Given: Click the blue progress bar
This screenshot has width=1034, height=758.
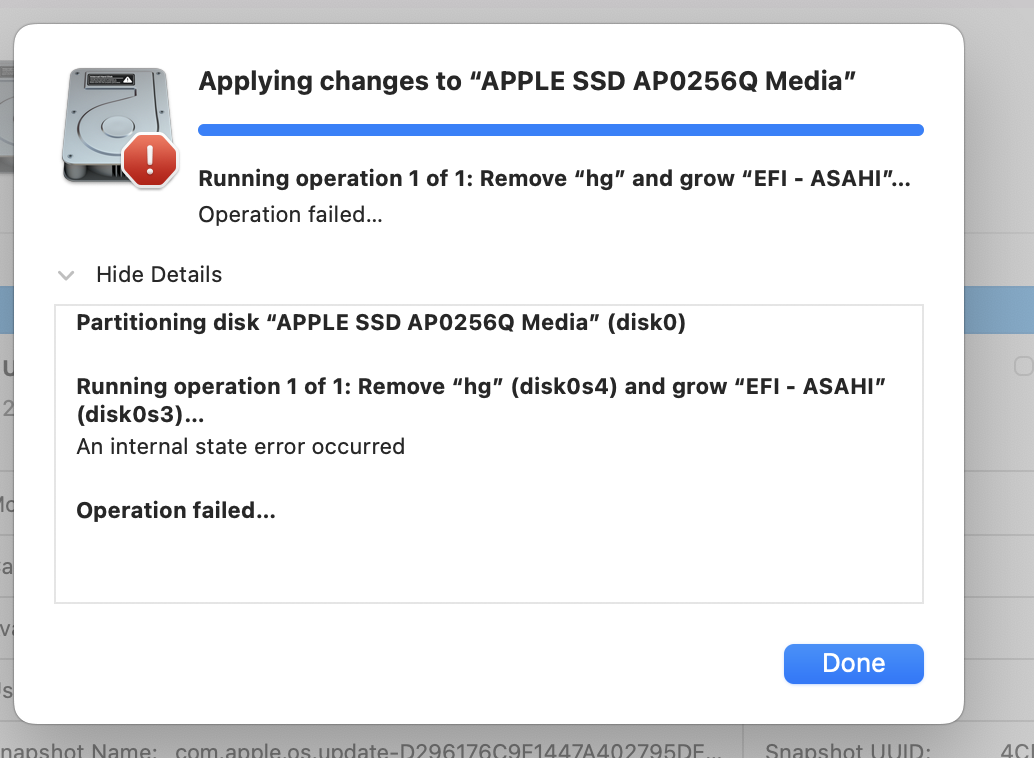Looking at the screenshot, I should [x=560, y=129].
